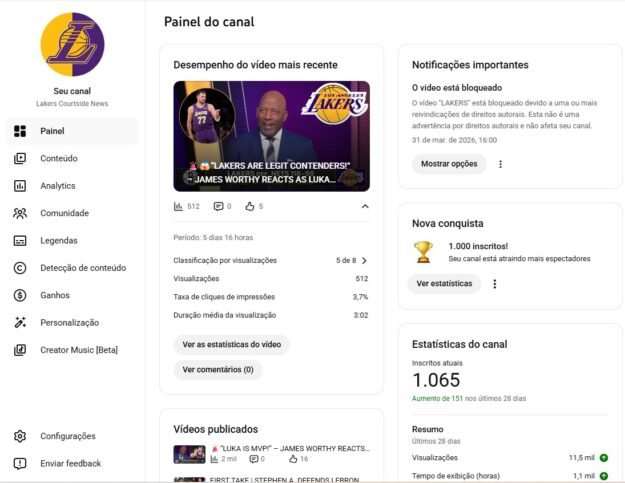Open the Legendas subtitles icon
The height and width of the screenshot is (483, 625).
click(x=20, y=241)
